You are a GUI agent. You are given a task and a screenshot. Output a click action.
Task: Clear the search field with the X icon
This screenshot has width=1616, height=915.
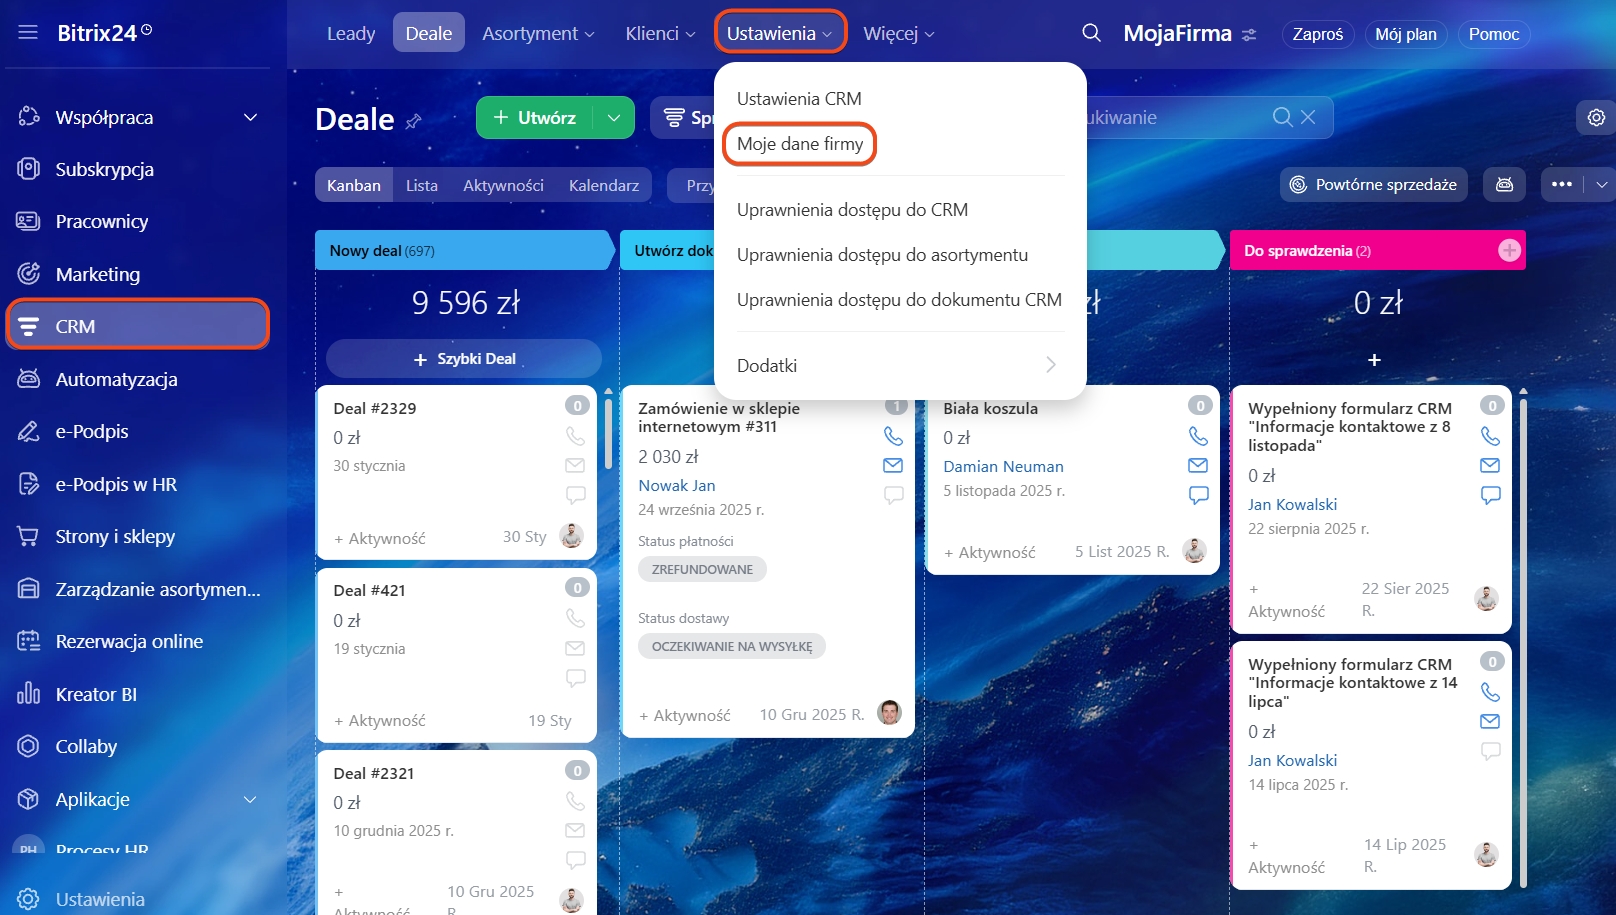(1308, 117)
